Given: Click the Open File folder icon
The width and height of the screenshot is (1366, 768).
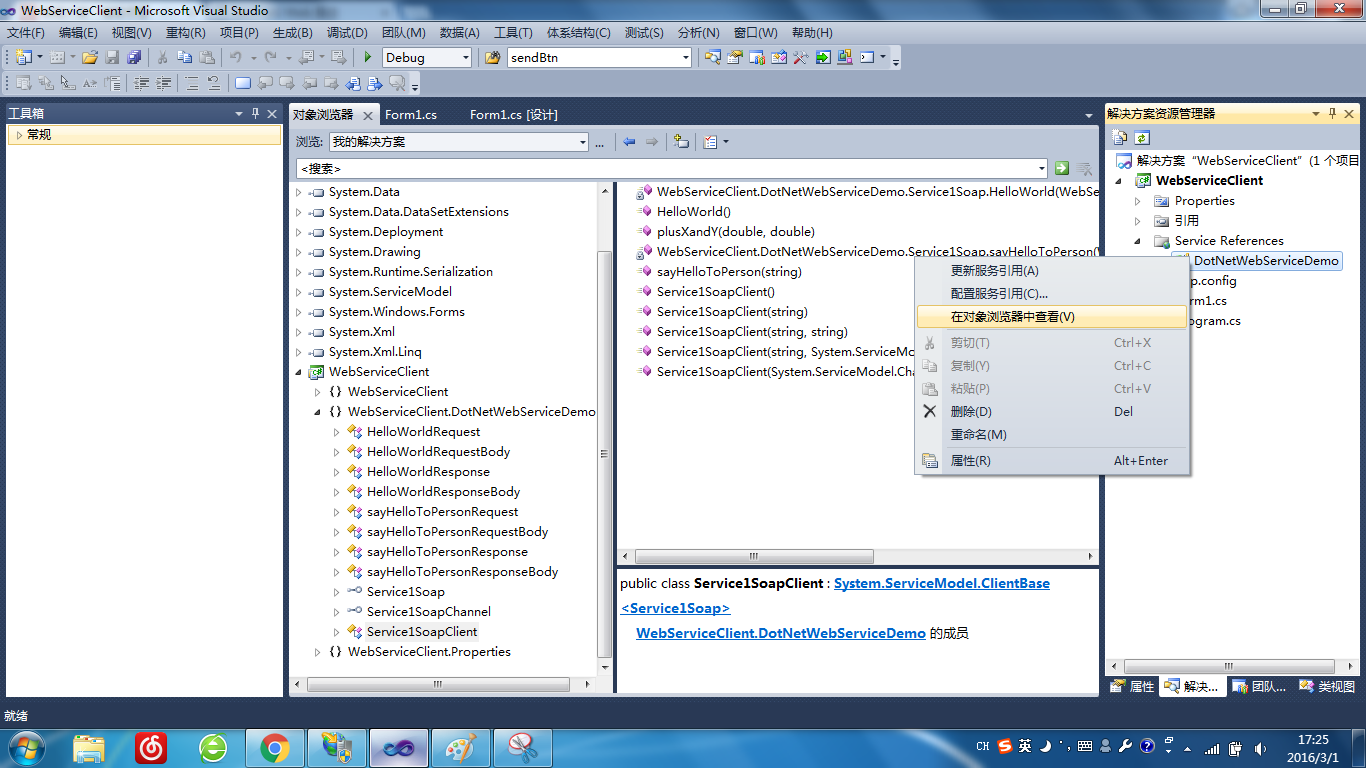Looking at the screenshot, I should coord(90,57).
